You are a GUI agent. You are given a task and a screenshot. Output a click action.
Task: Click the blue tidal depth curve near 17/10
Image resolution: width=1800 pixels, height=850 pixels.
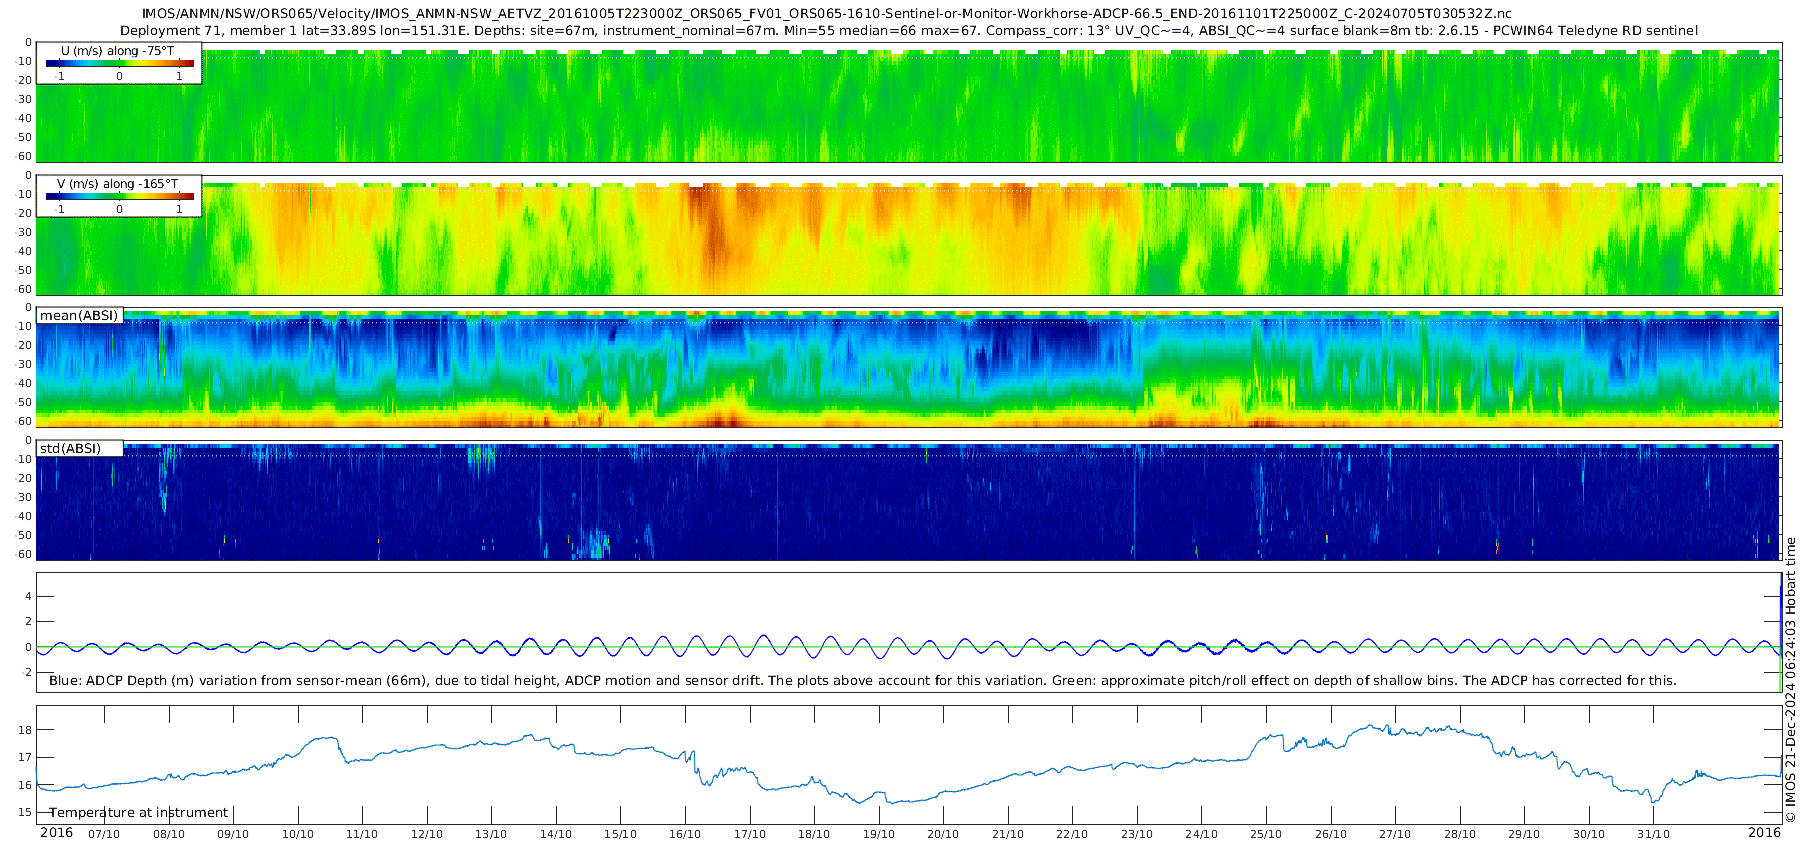pos(764,636)
